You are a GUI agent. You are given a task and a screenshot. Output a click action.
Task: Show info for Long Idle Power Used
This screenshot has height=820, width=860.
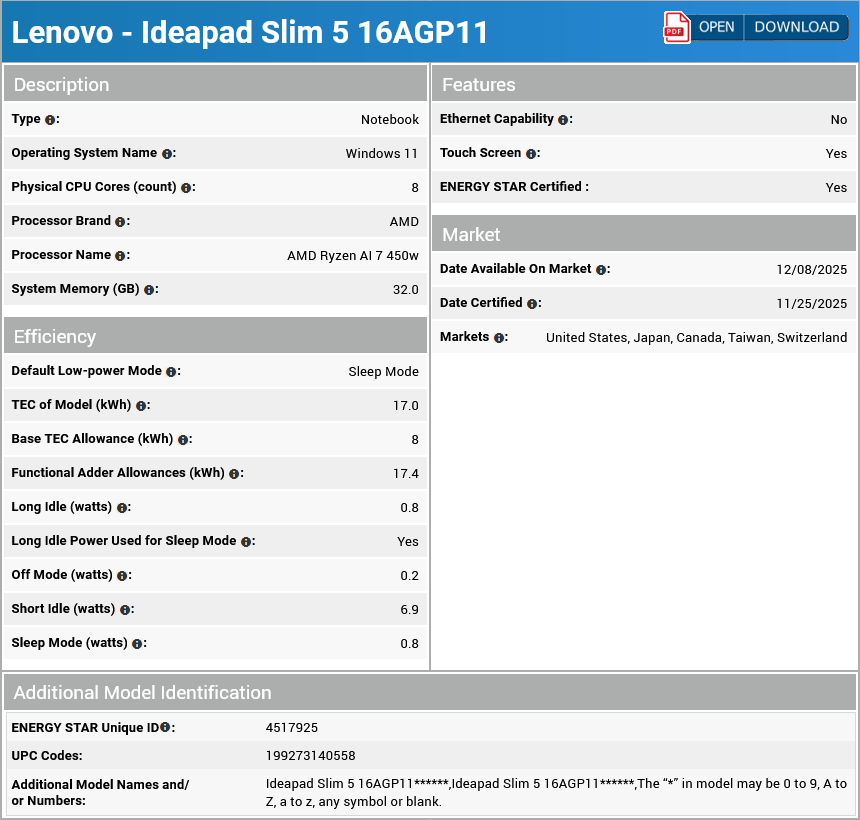(246, 542)
